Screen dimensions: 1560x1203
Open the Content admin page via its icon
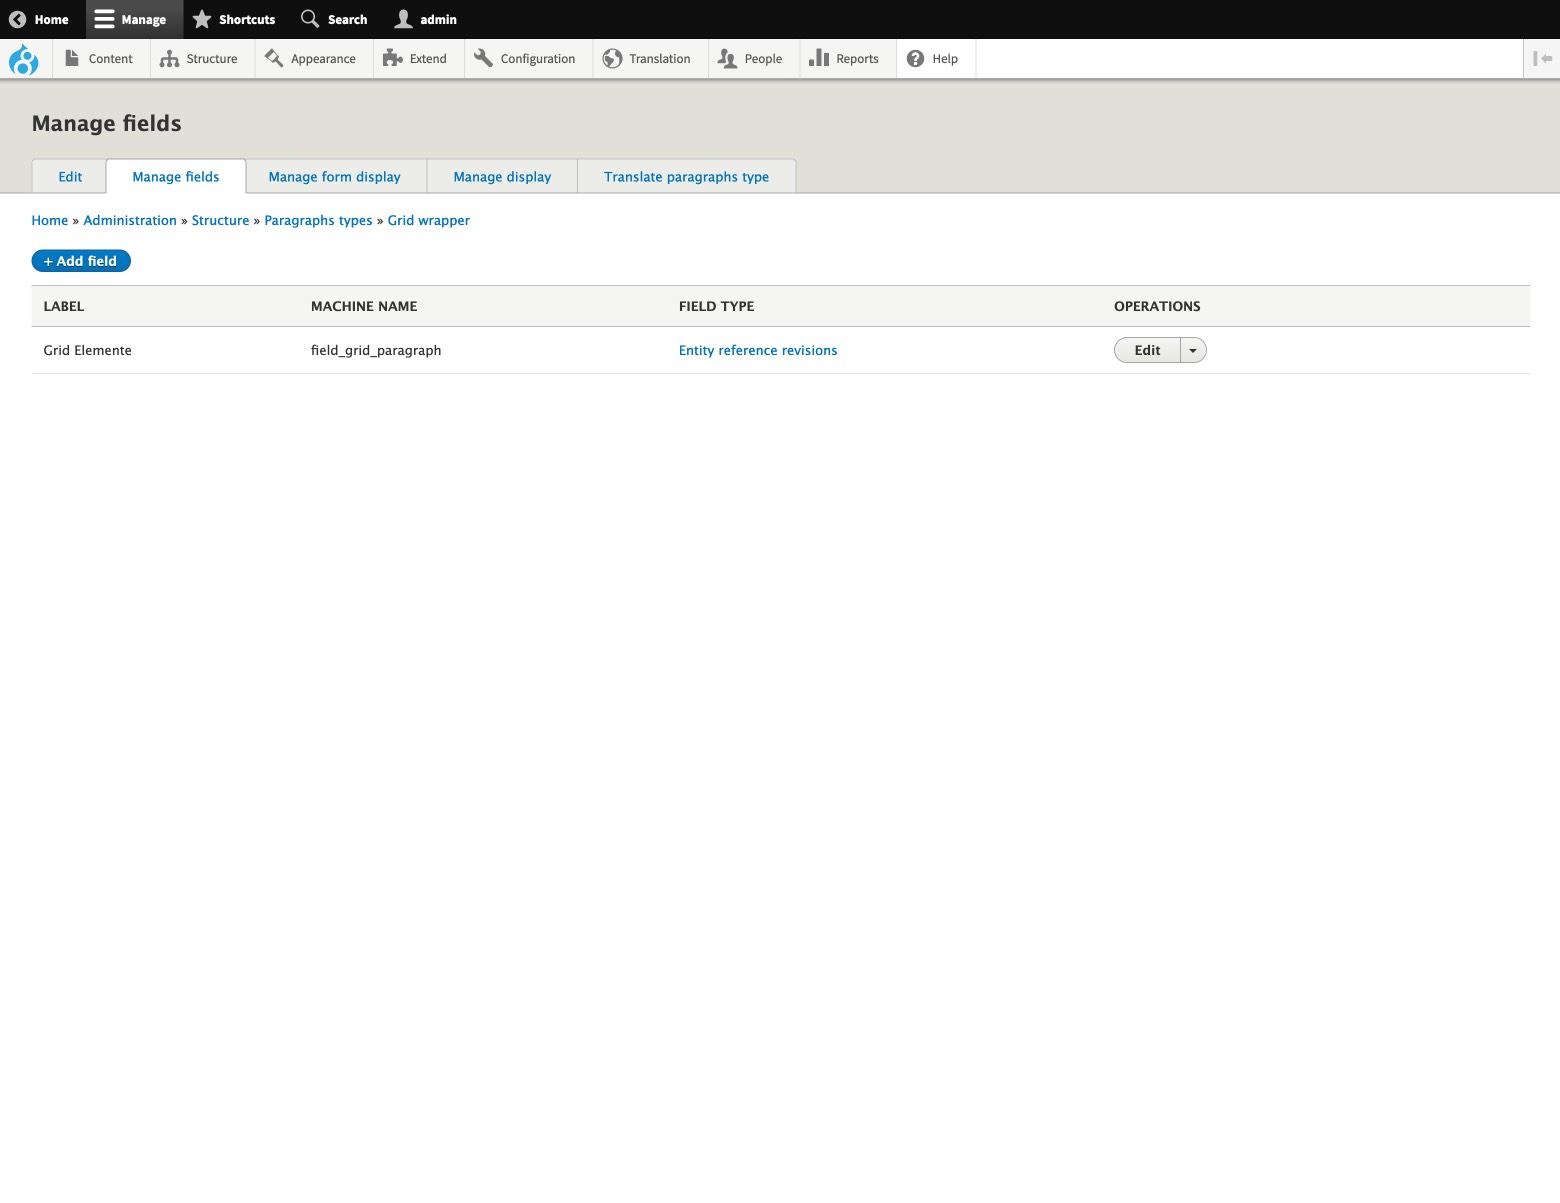click(x=72, y=58)
